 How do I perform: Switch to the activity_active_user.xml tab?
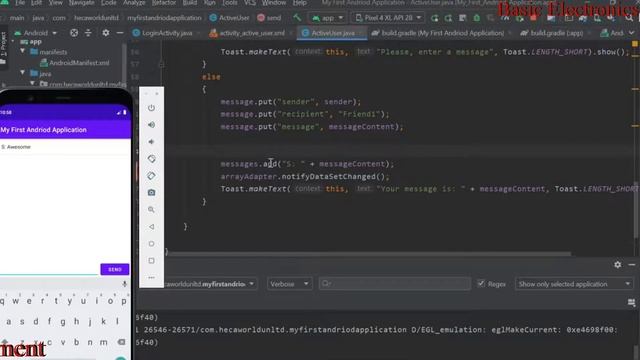pyautogui.click(x=252, y=33)
